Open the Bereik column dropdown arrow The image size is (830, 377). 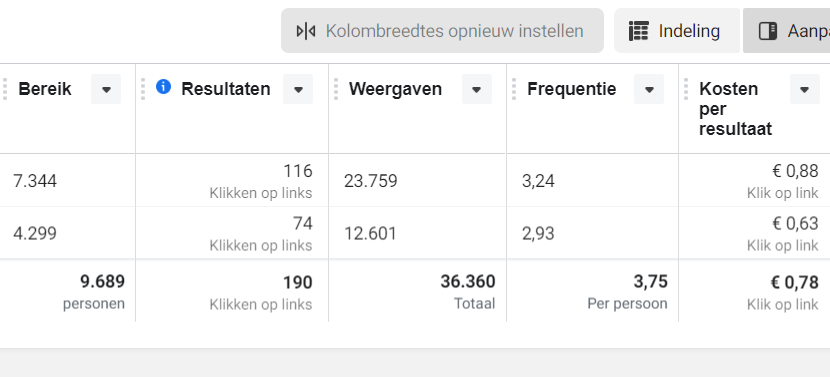(106, 89)
